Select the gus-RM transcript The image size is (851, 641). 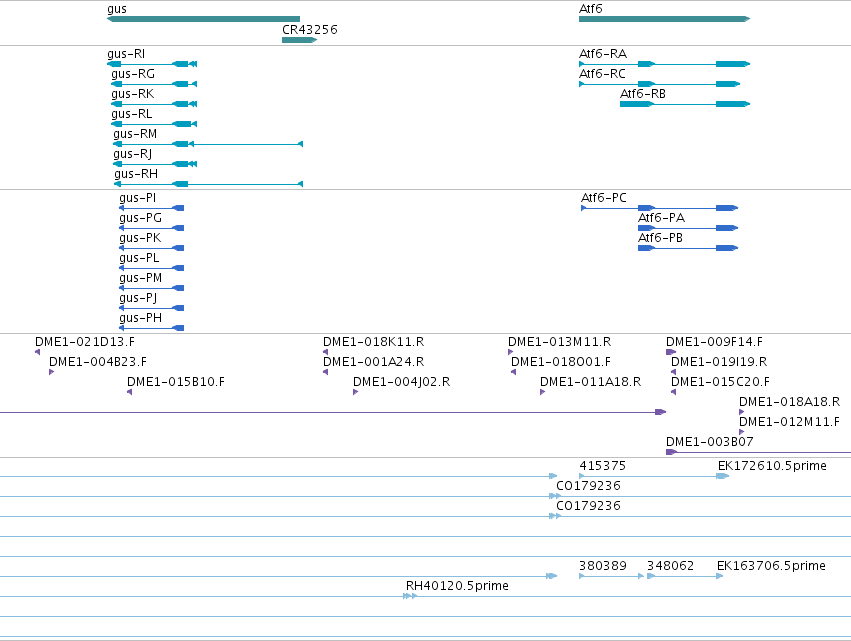[x=208, y=144]
